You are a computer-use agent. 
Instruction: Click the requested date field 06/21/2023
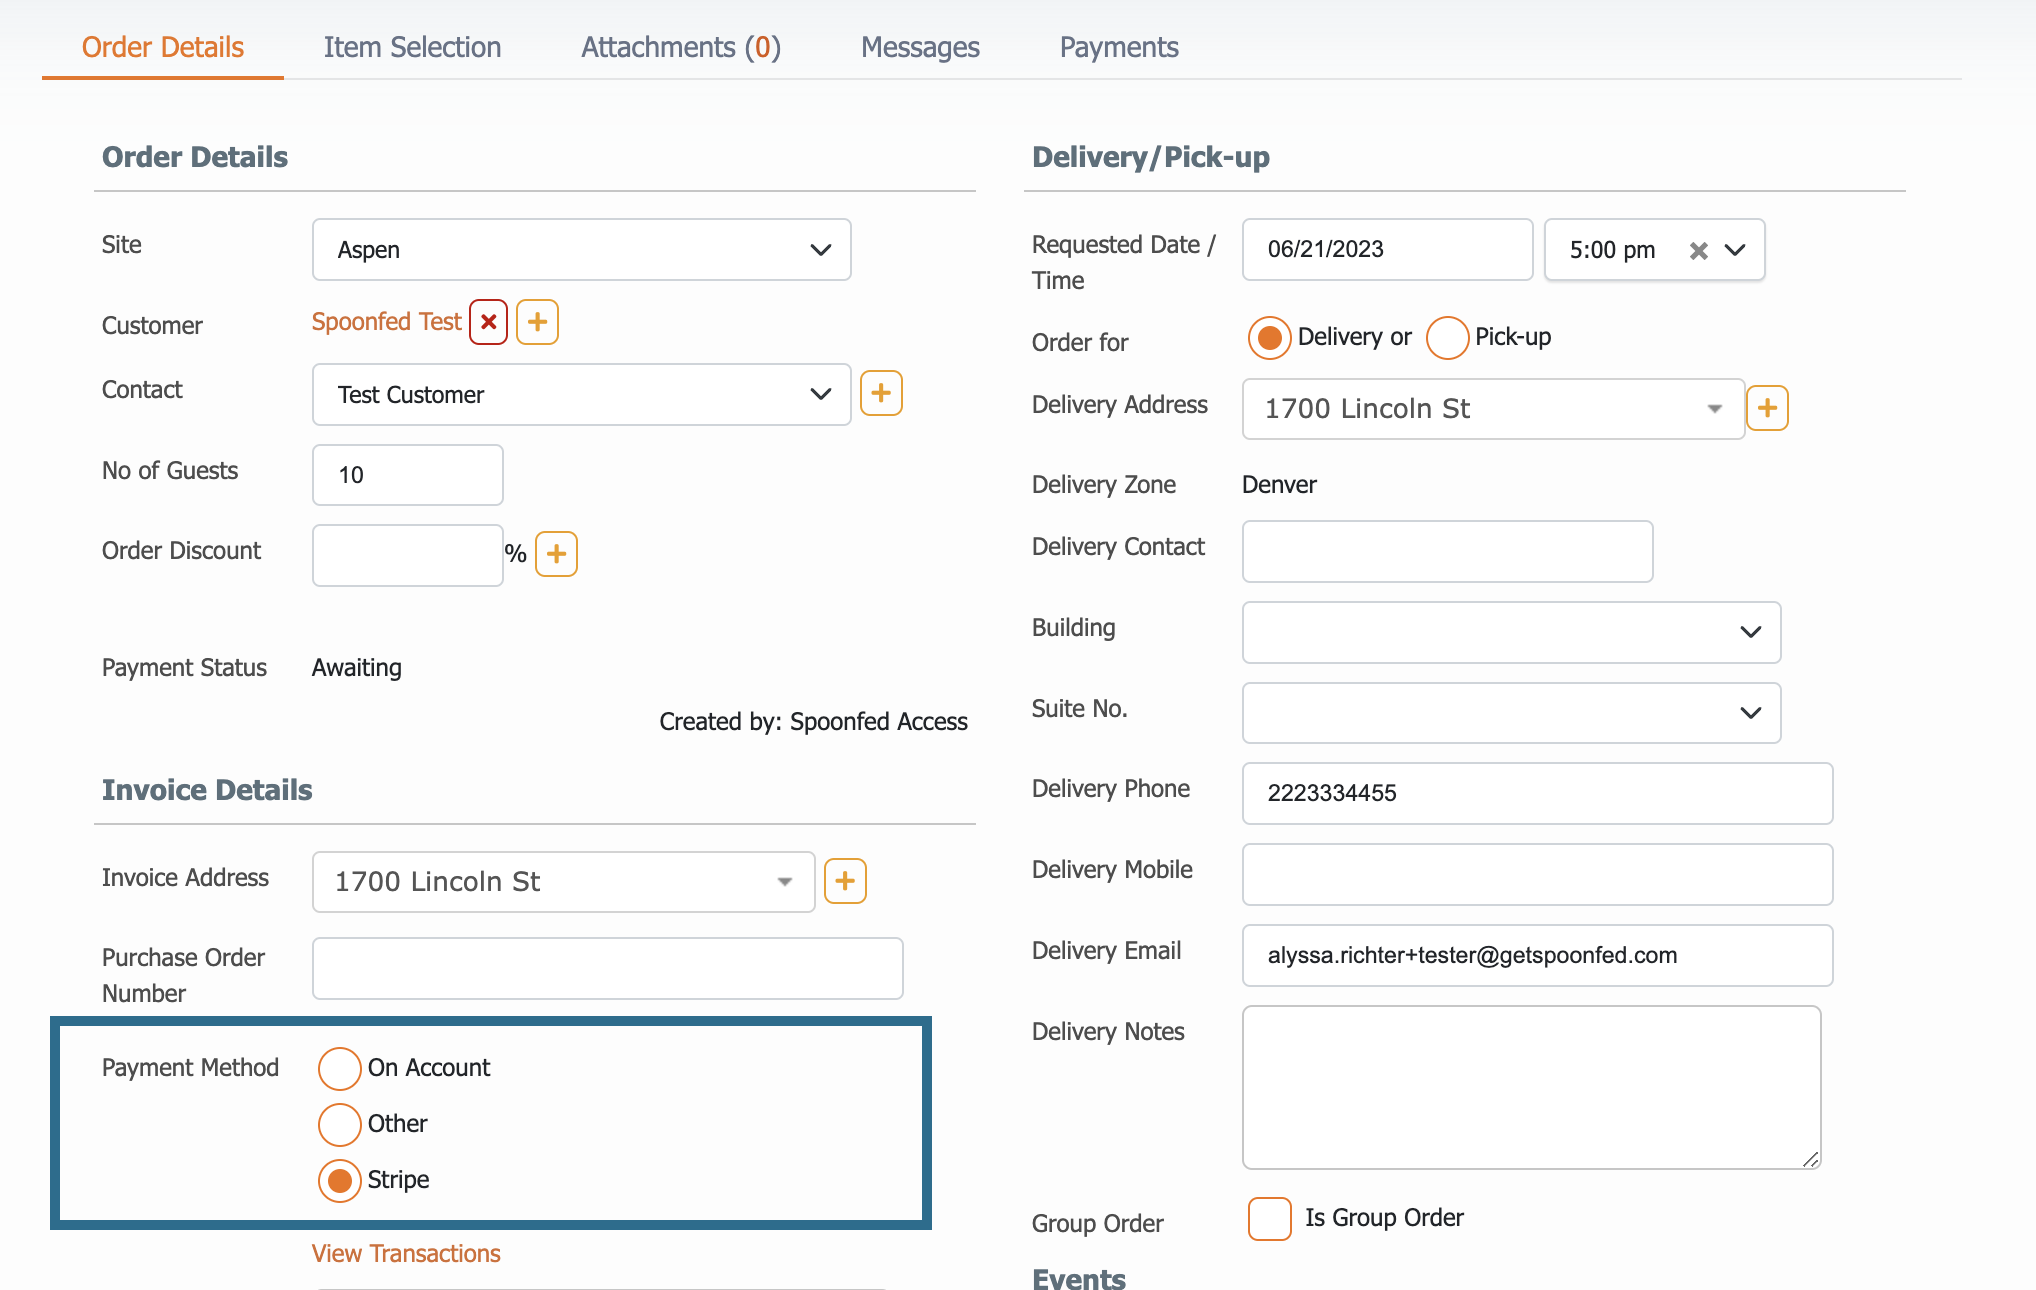[x=1387, y=250]
